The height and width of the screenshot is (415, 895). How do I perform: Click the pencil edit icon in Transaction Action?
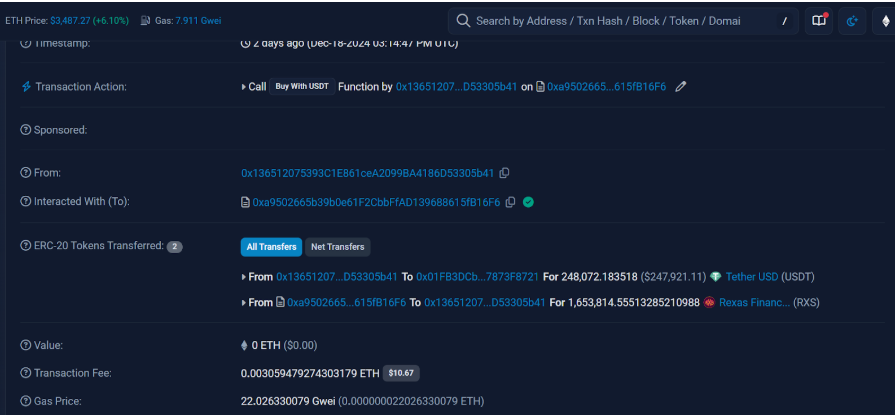tap(681, 87)
